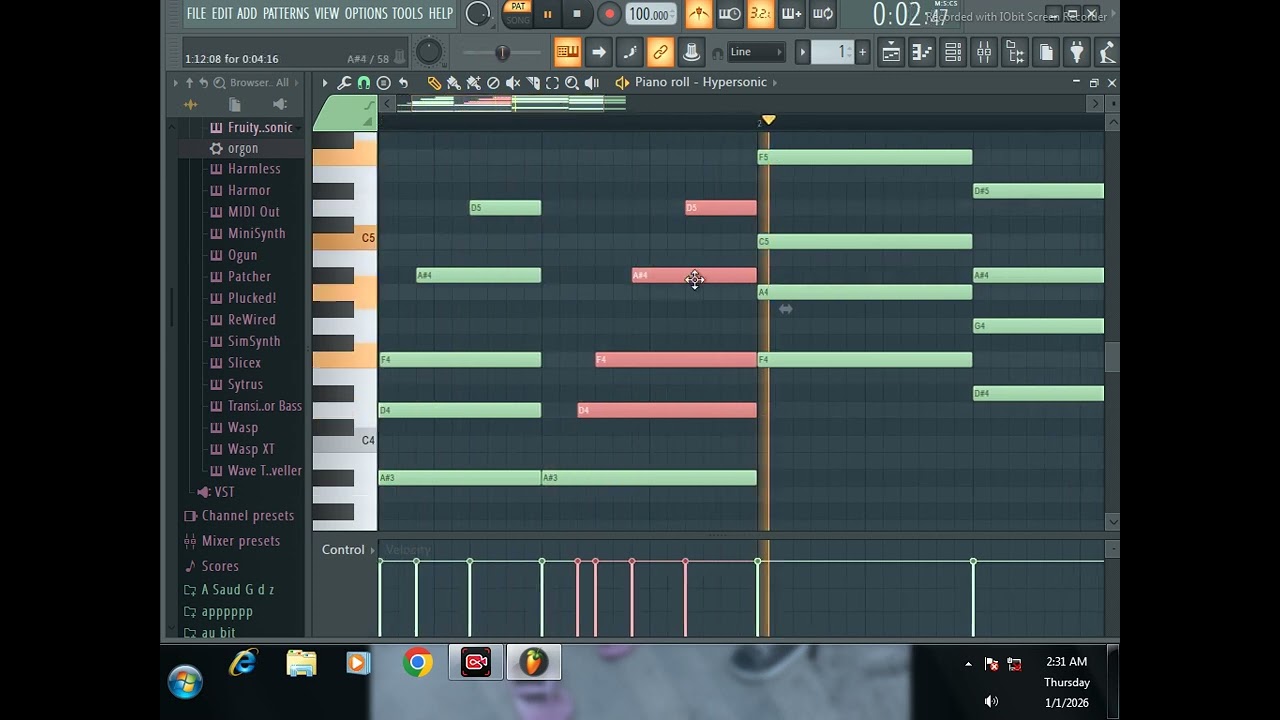Open the OPTIONS menu
1280x720 pixels.
click(x=366, y=13)
